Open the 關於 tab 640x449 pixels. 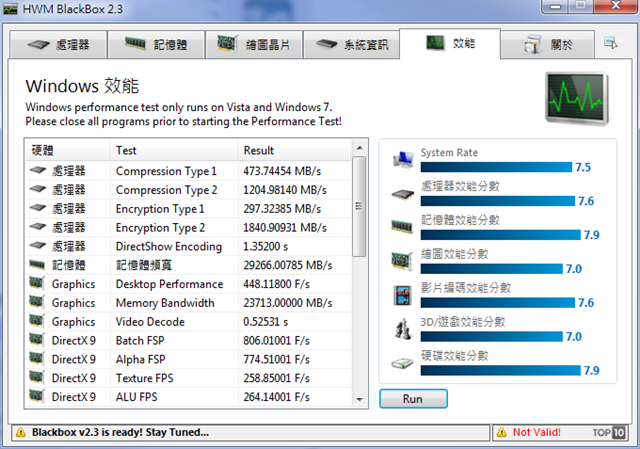pyautogui.click(x=547, y=44)
